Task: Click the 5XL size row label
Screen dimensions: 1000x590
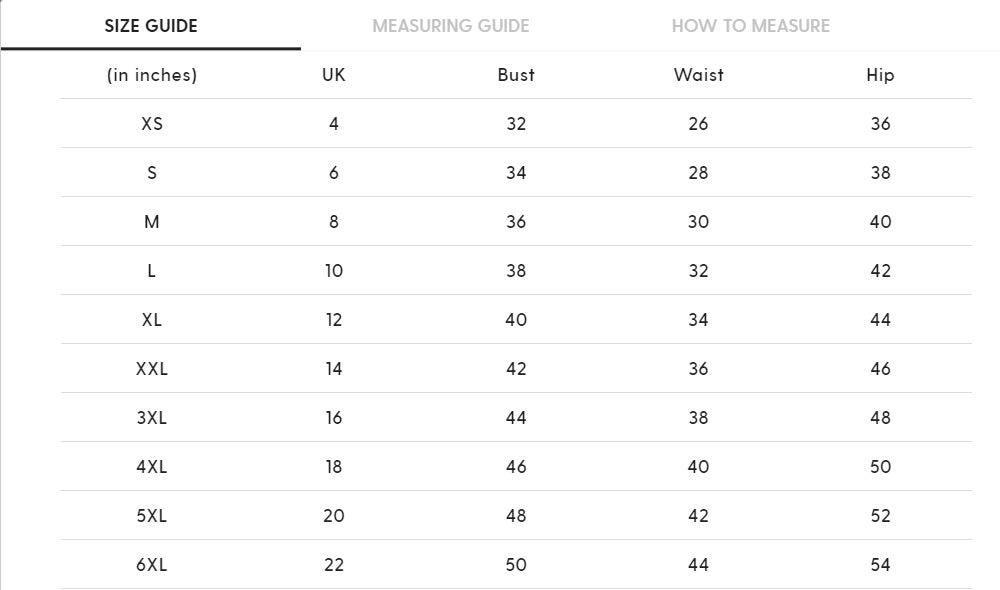Action: 152,516
